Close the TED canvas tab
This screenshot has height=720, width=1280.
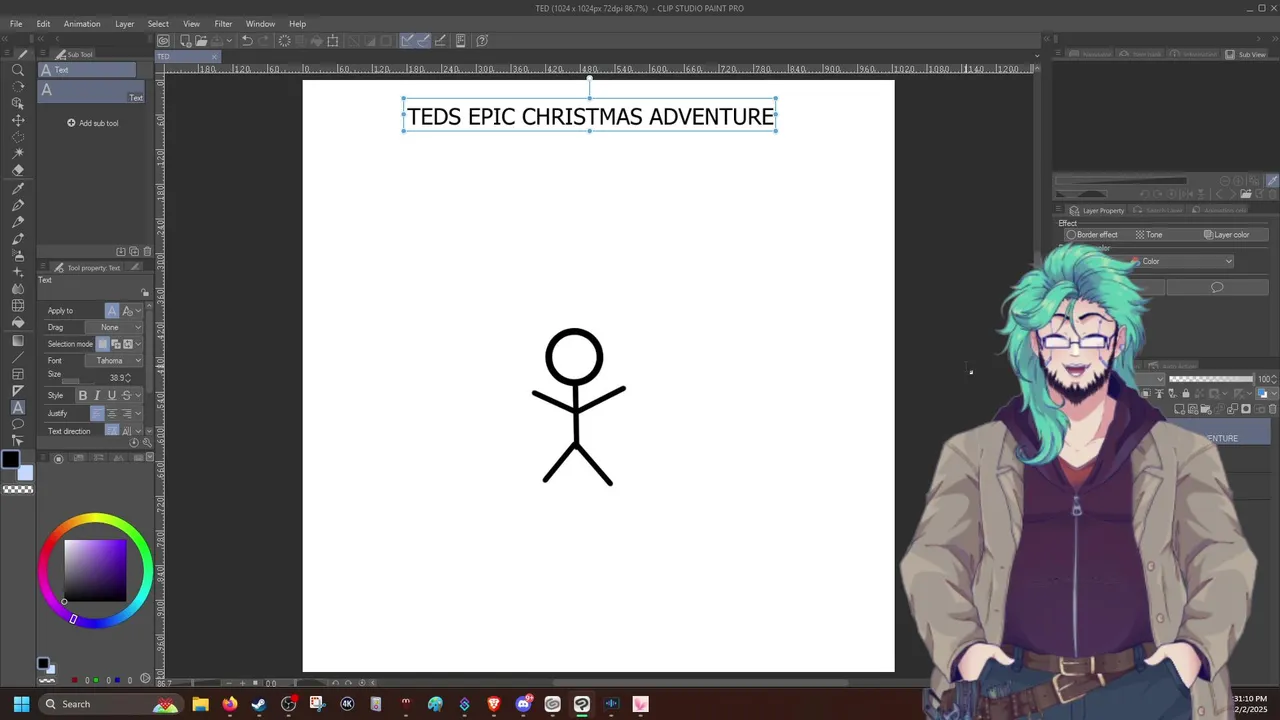tap(213, 57)
